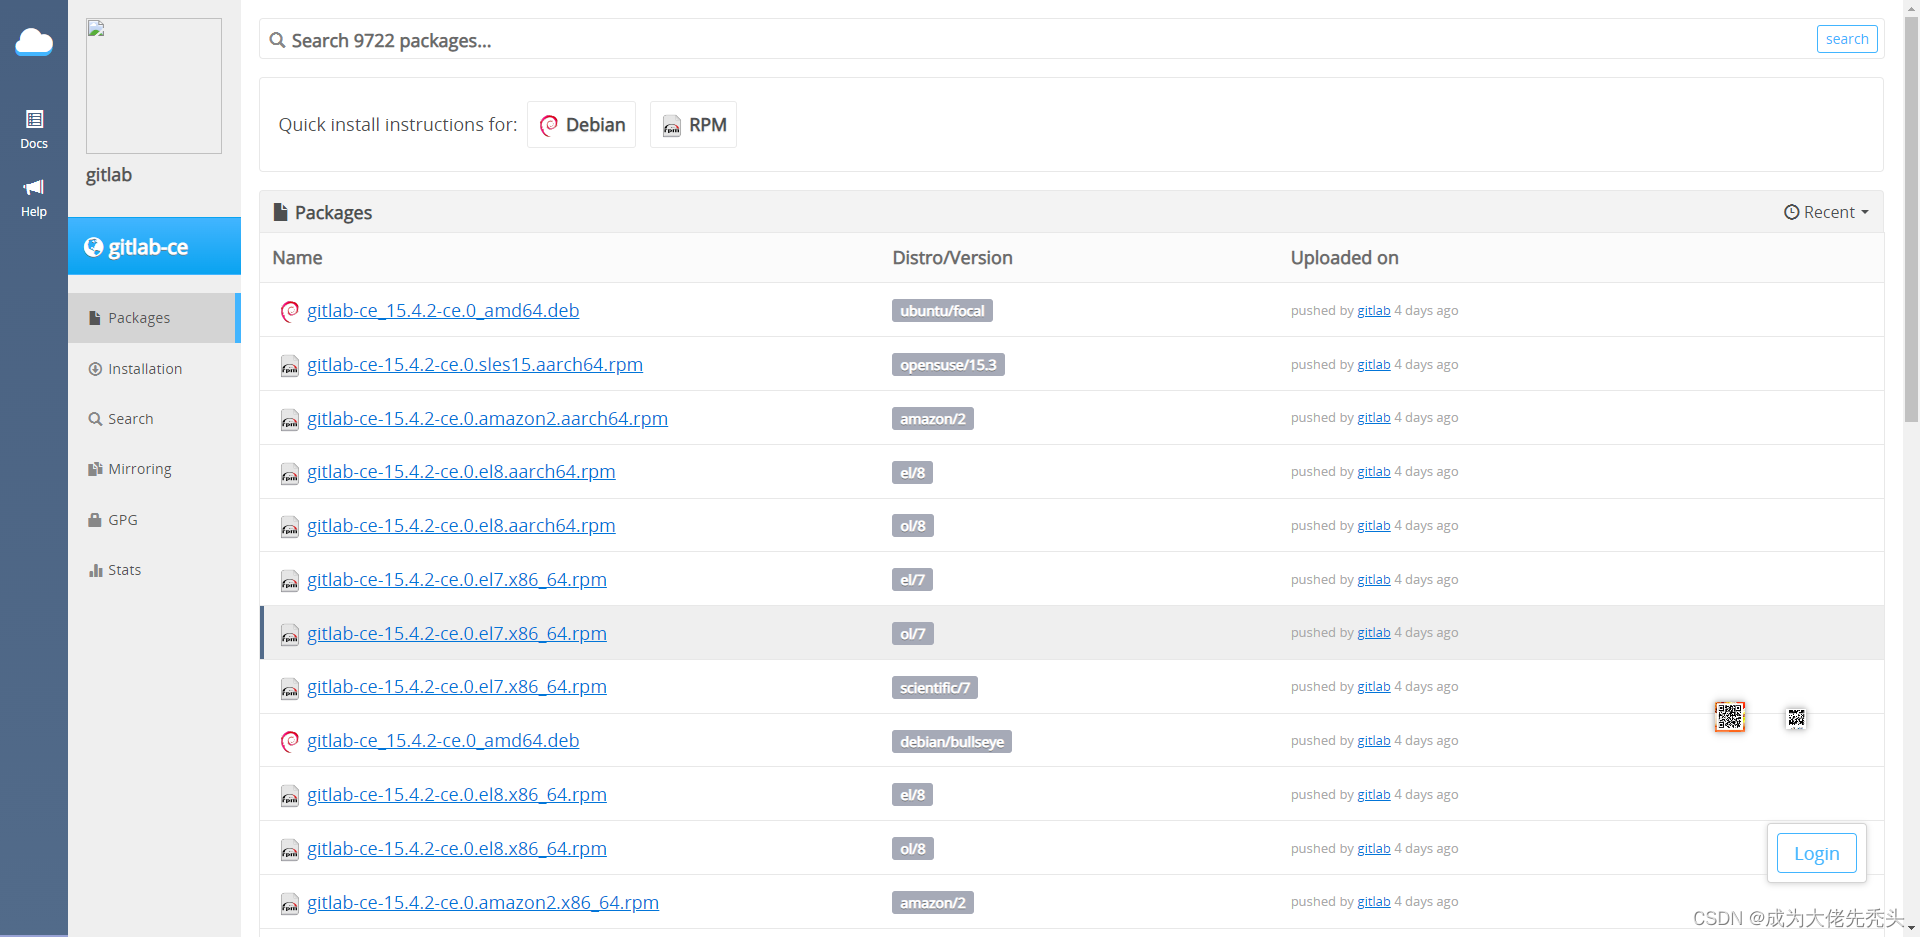1920x937 pixels.
Task: Click the file icon beside Packages heading
Action: pos(281,212)
